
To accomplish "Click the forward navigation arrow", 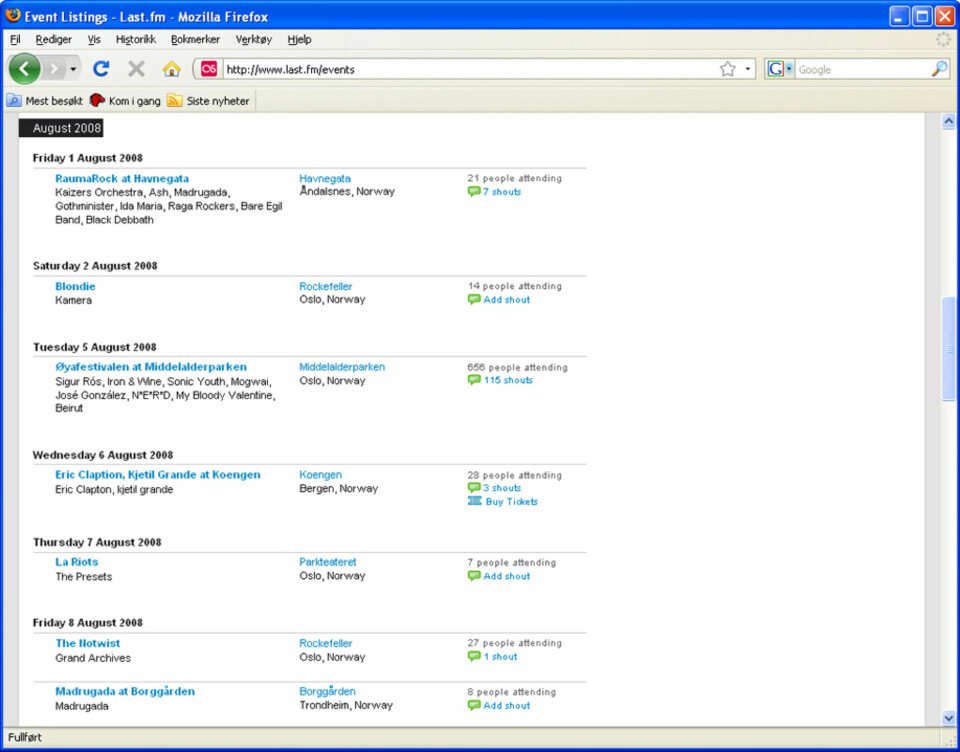I will point(54,69).
